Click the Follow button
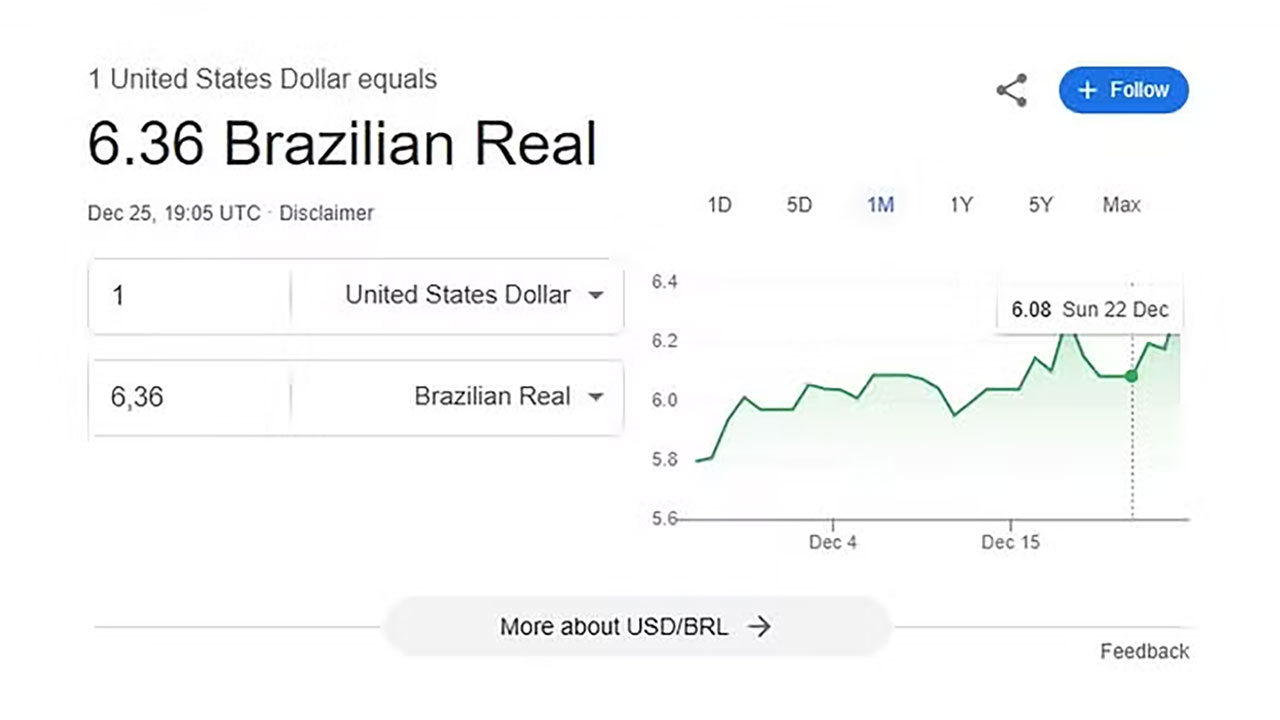Viewport: 1280px width, 720px height. tap(1123, 90)
